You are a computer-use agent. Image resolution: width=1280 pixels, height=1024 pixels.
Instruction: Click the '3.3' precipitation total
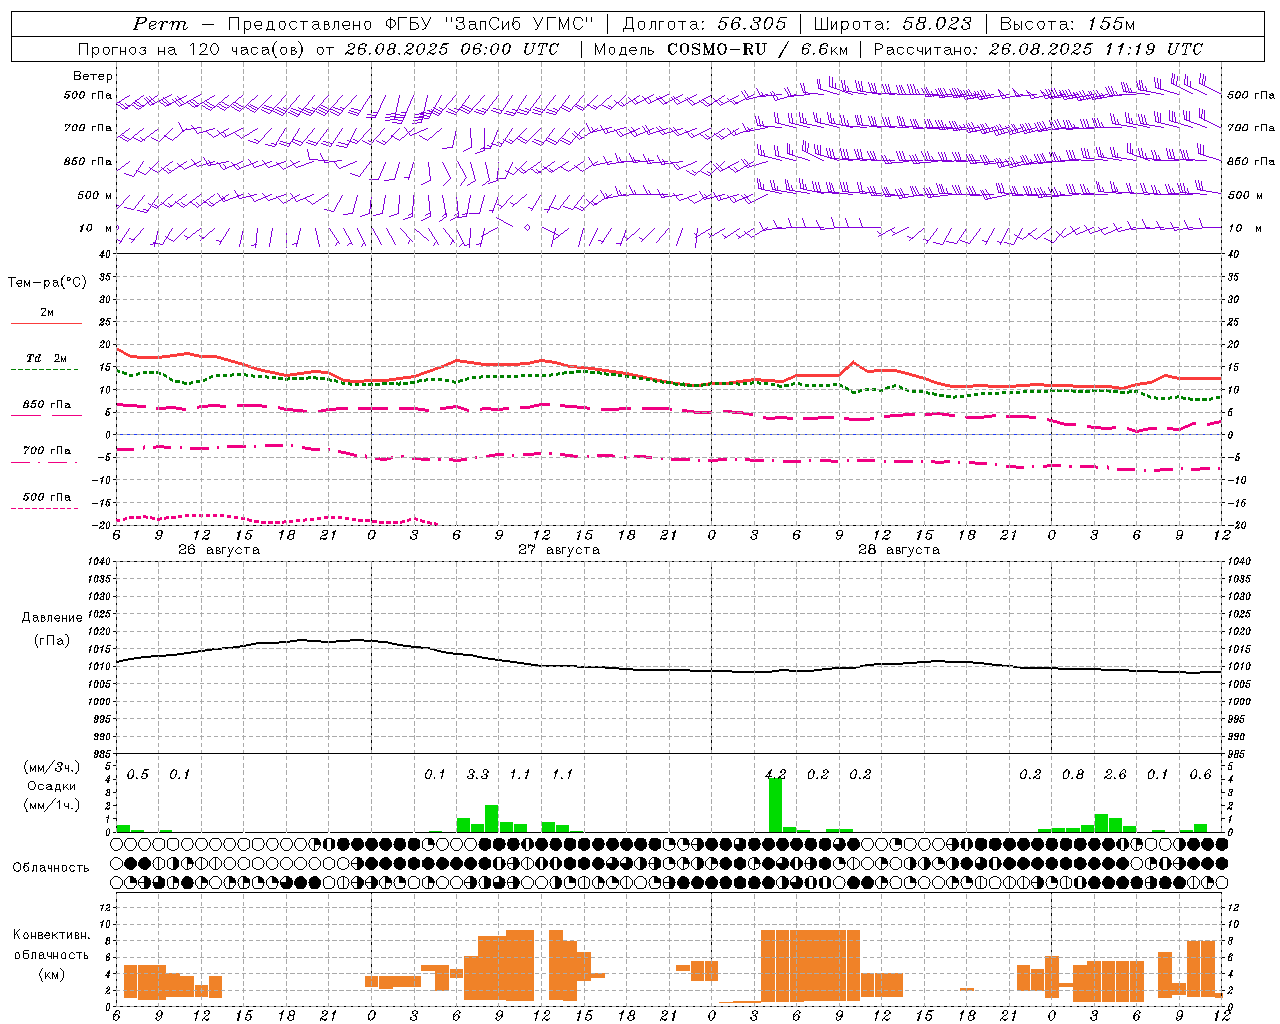tap(478, 775)
